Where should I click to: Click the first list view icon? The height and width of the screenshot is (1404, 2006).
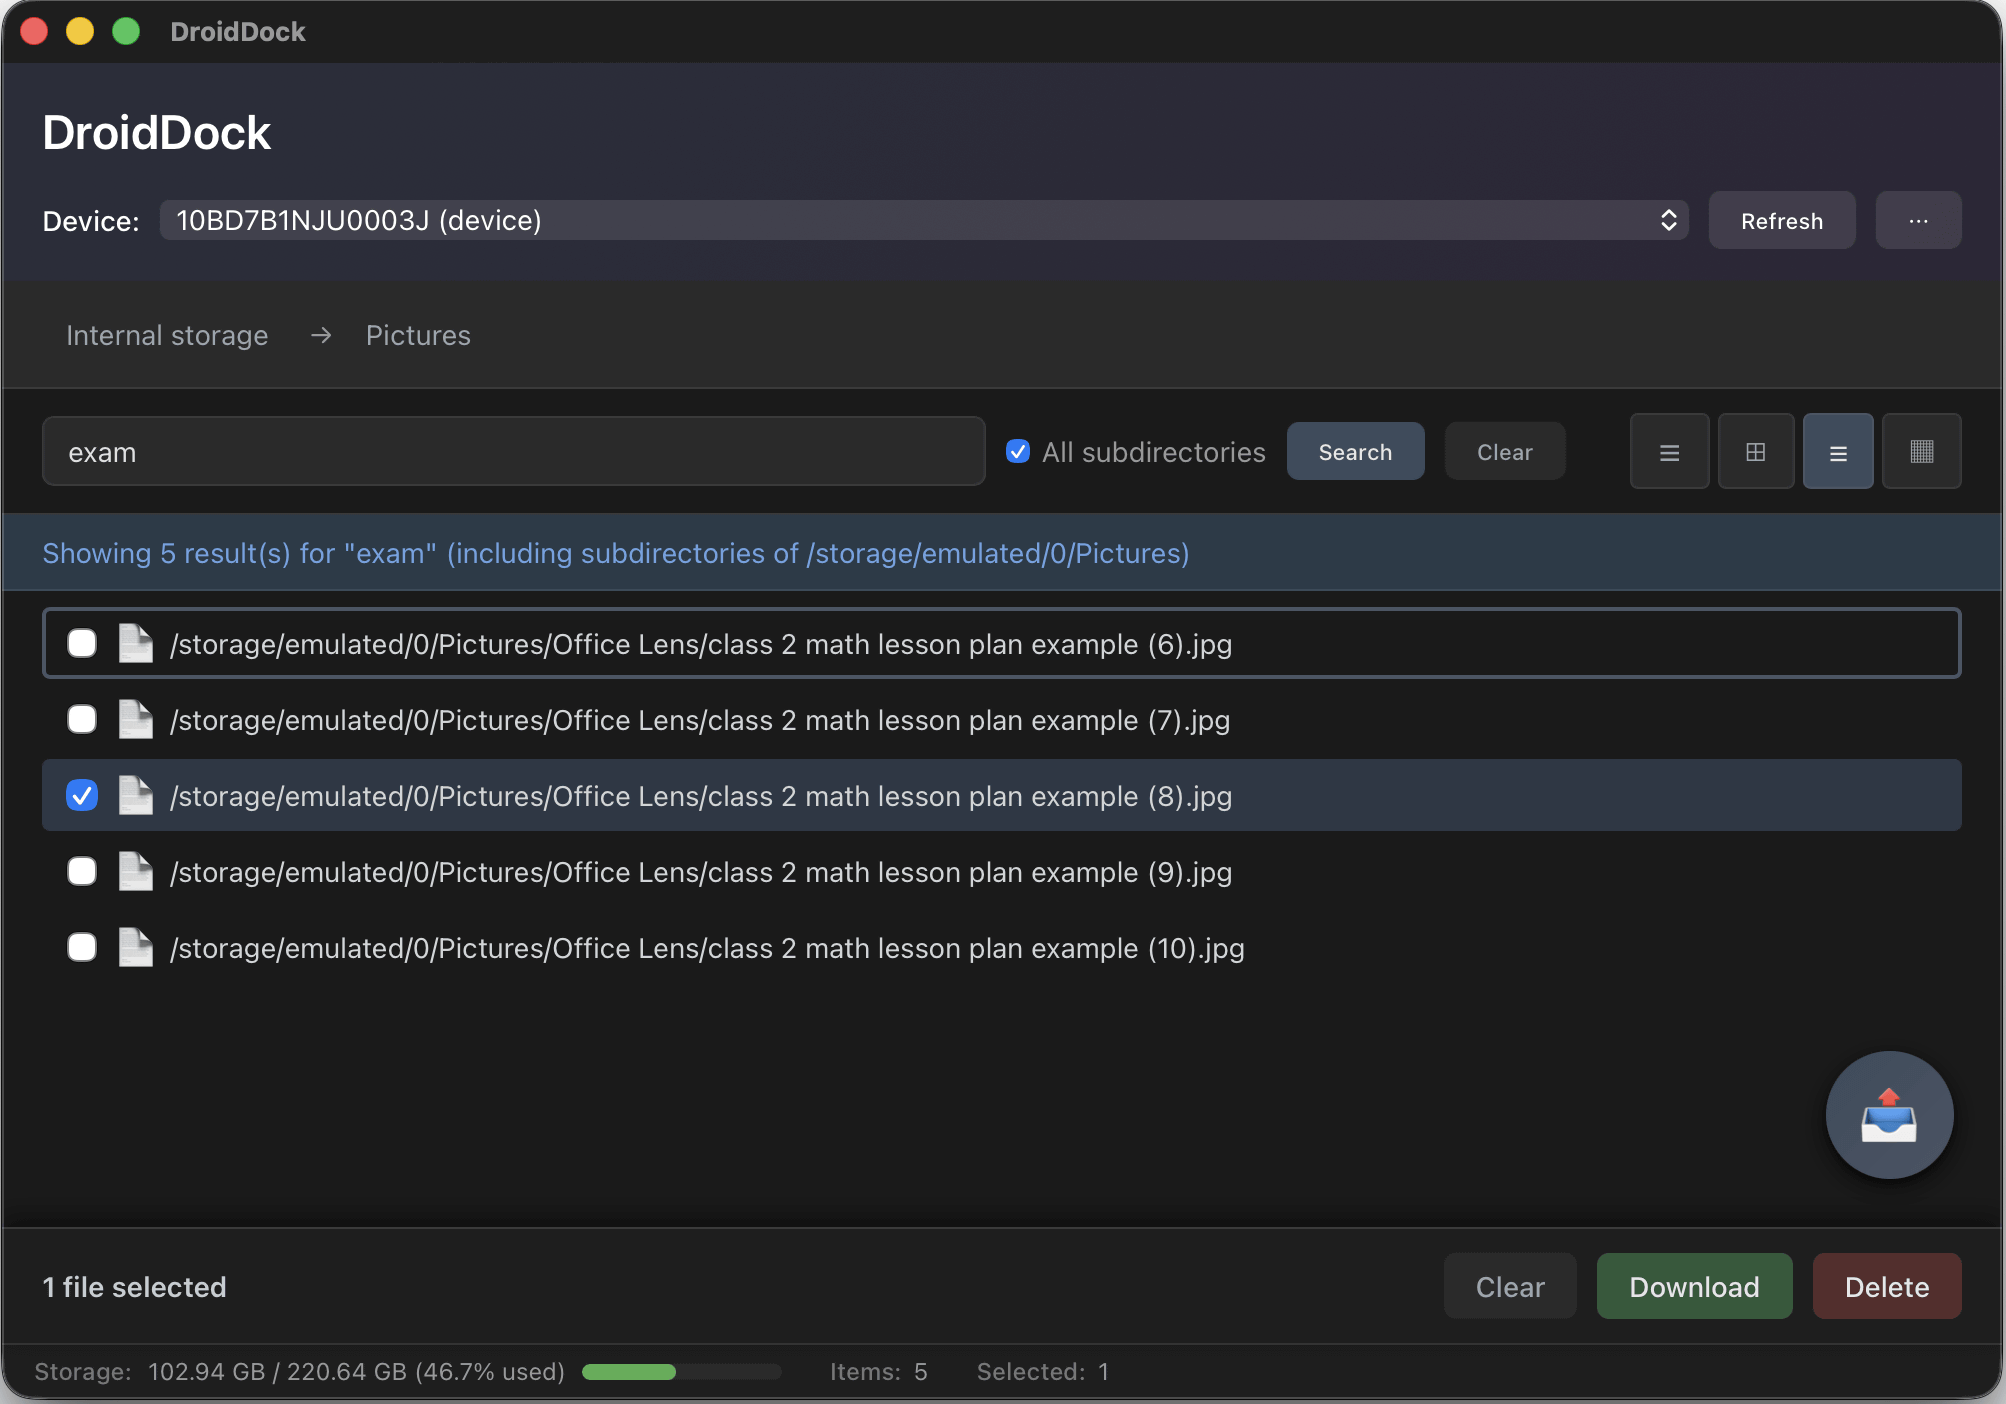[x=1669, y=452]
